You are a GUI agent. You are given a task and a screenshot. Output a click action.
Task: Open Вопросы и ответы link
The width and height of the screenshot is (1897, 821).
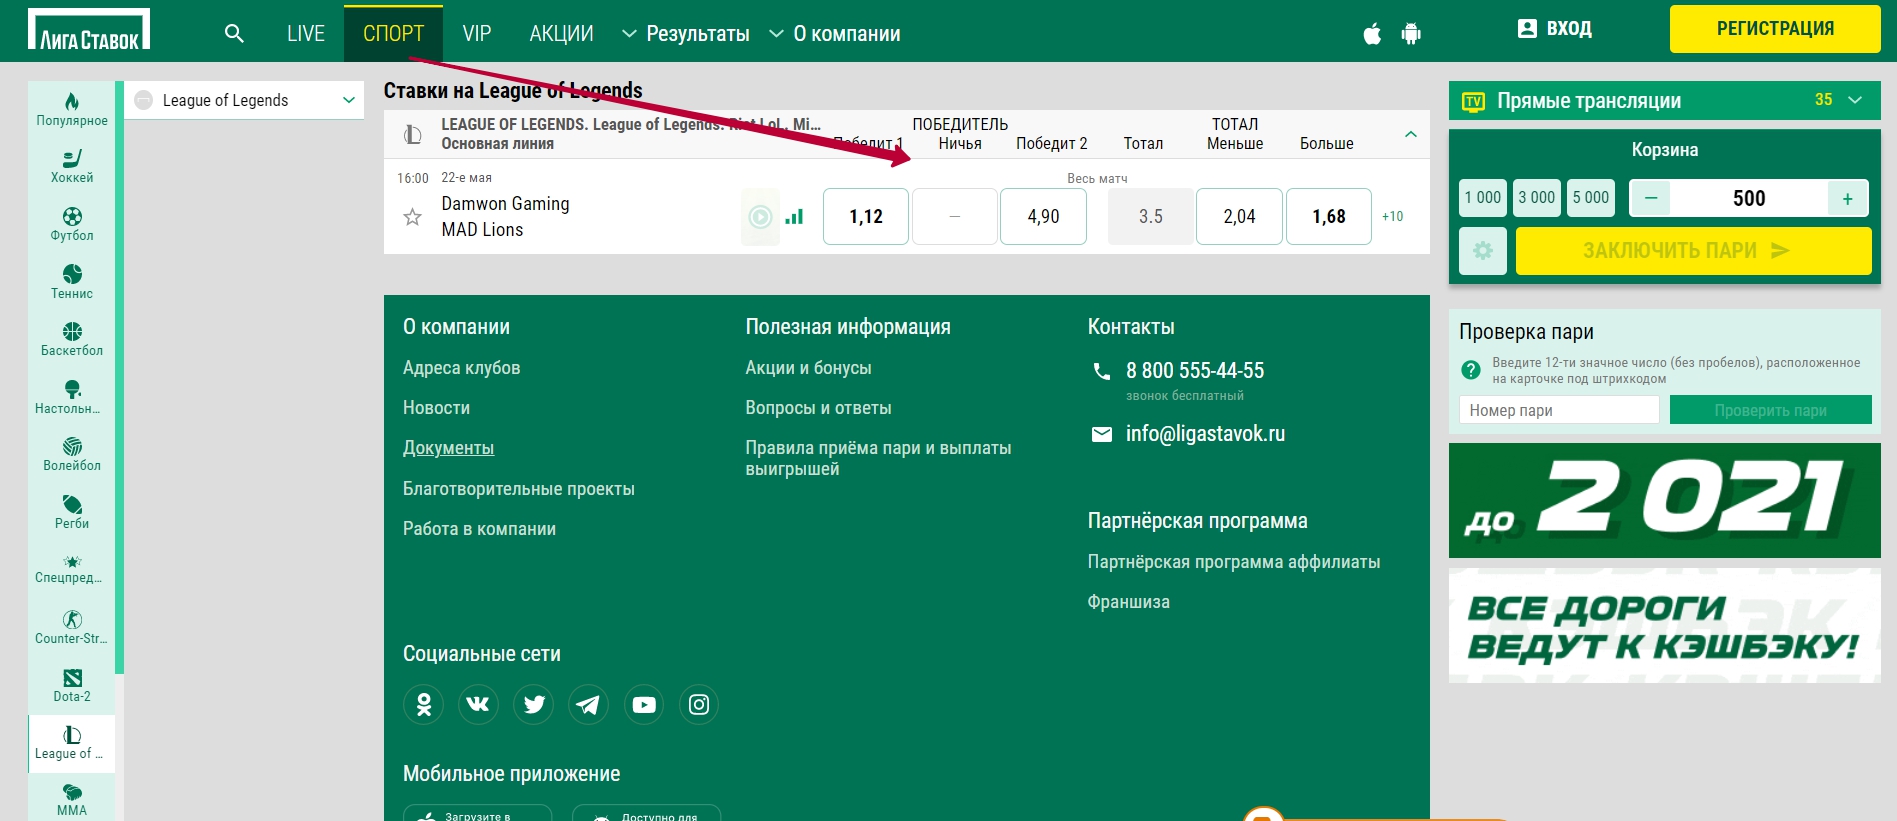tap(818, 408)
